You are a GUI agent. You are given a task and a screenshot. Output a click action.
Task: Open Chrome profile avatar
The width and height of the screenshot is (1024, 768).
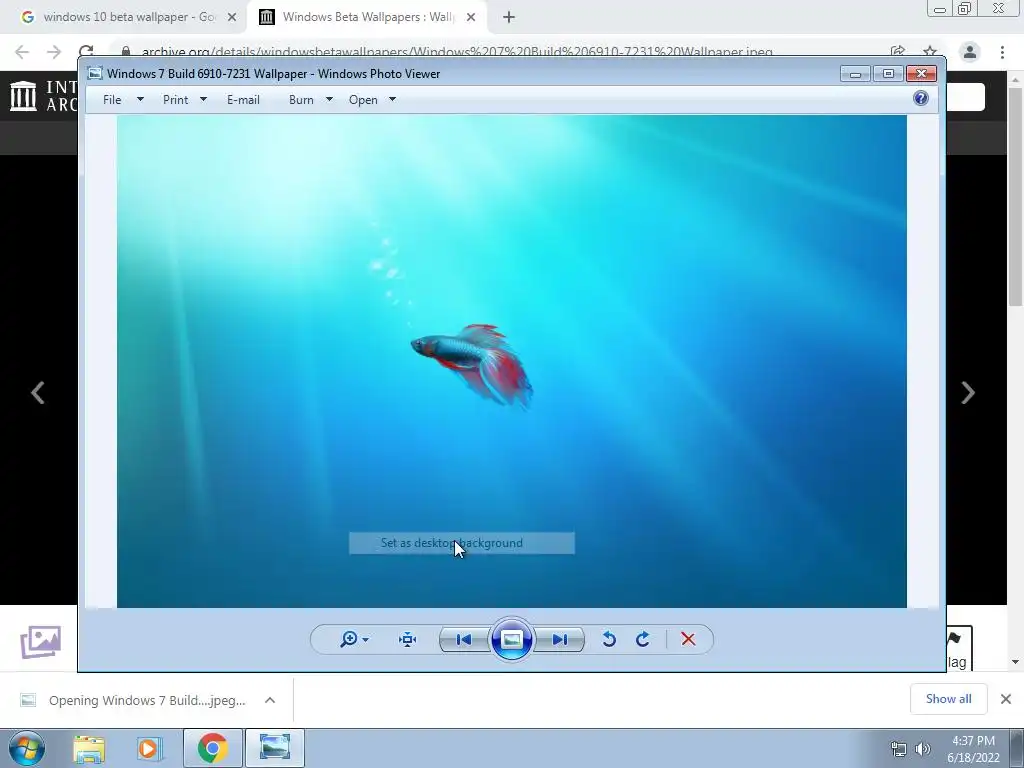point(970,52)
